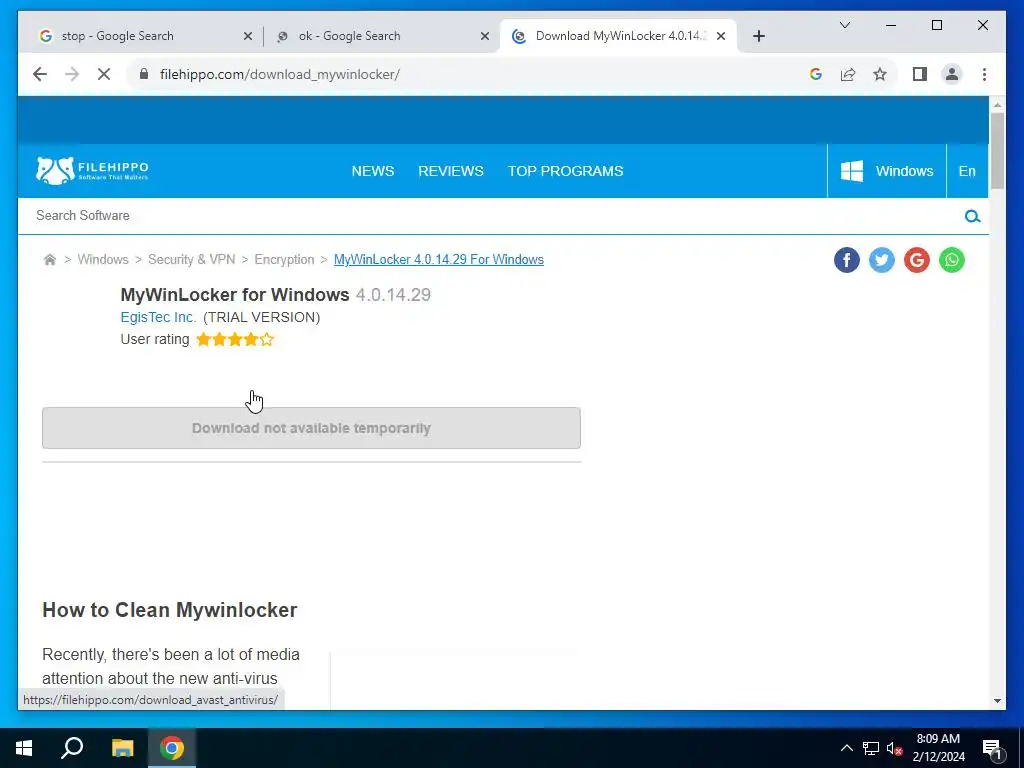Click the page vertical scrollbar thumb

tap(997, 151)
